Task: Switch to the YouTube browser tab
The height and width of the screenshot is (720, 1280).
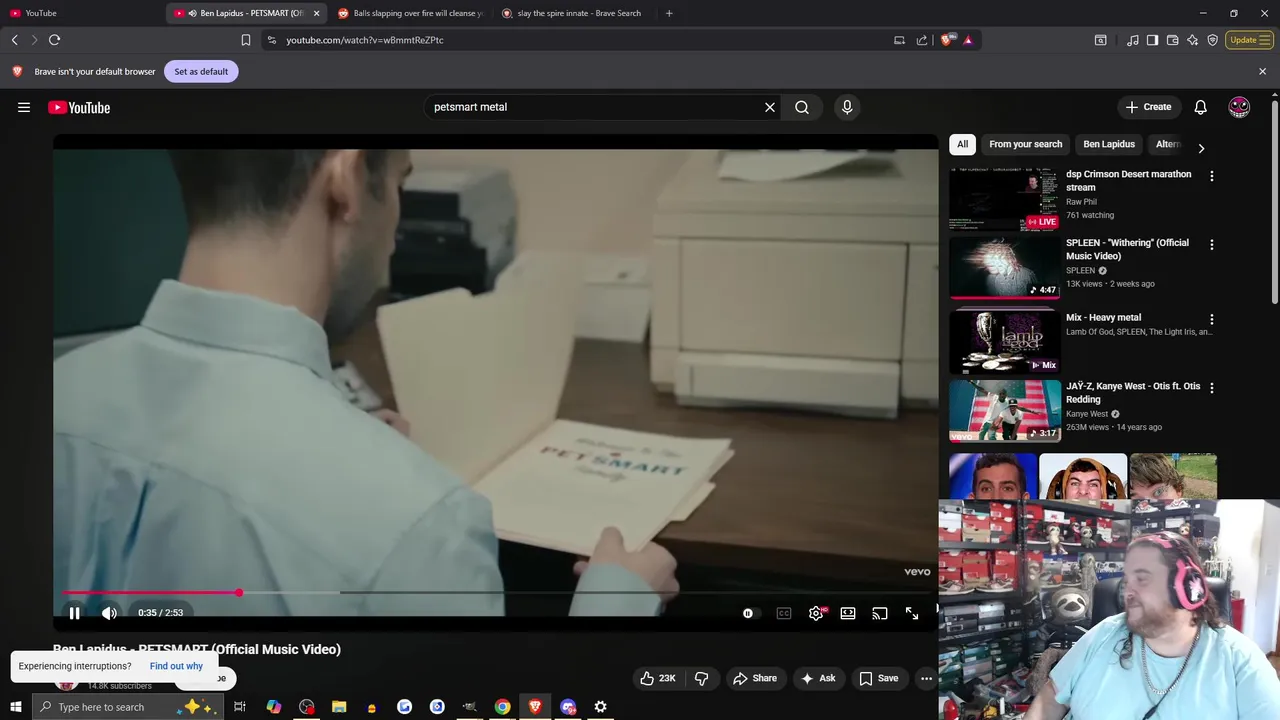Action: pos(82,13)
